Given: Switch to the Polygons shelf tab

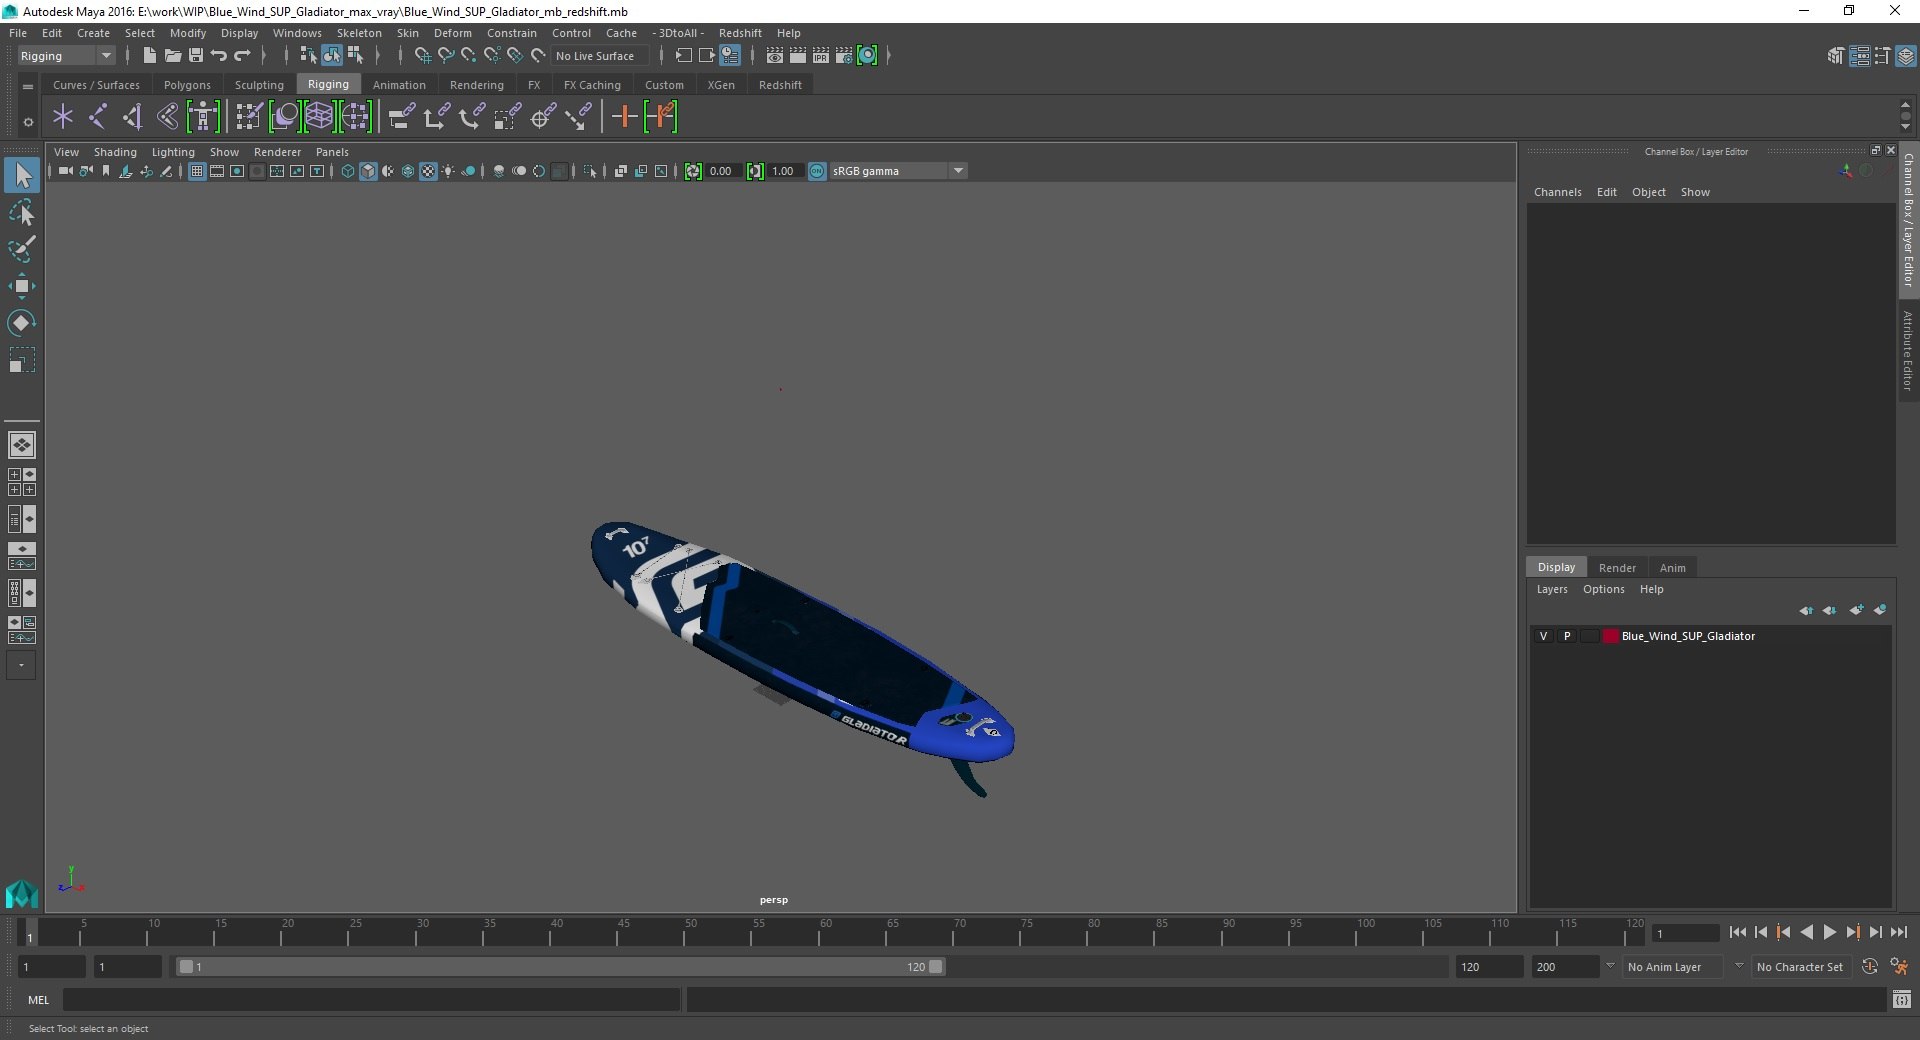Looking at the screenshot, I should coord(187,85).
